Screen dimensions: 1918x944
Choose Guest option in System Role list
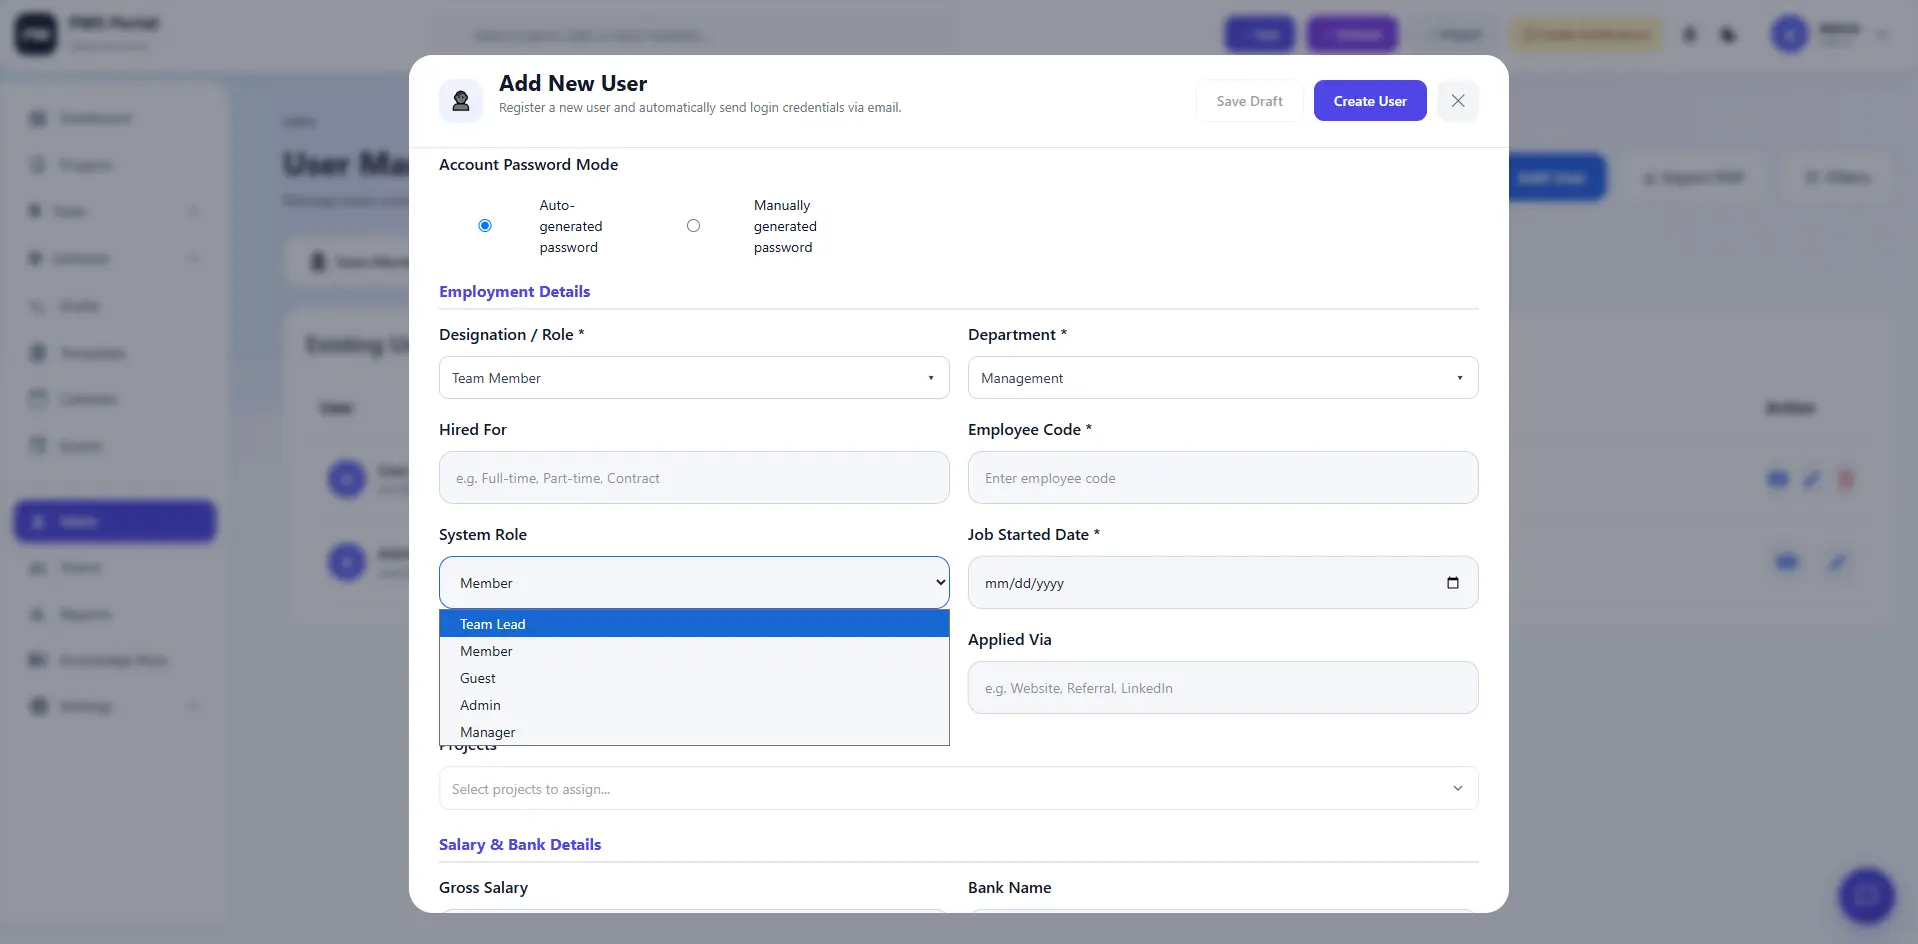[694, 678]
